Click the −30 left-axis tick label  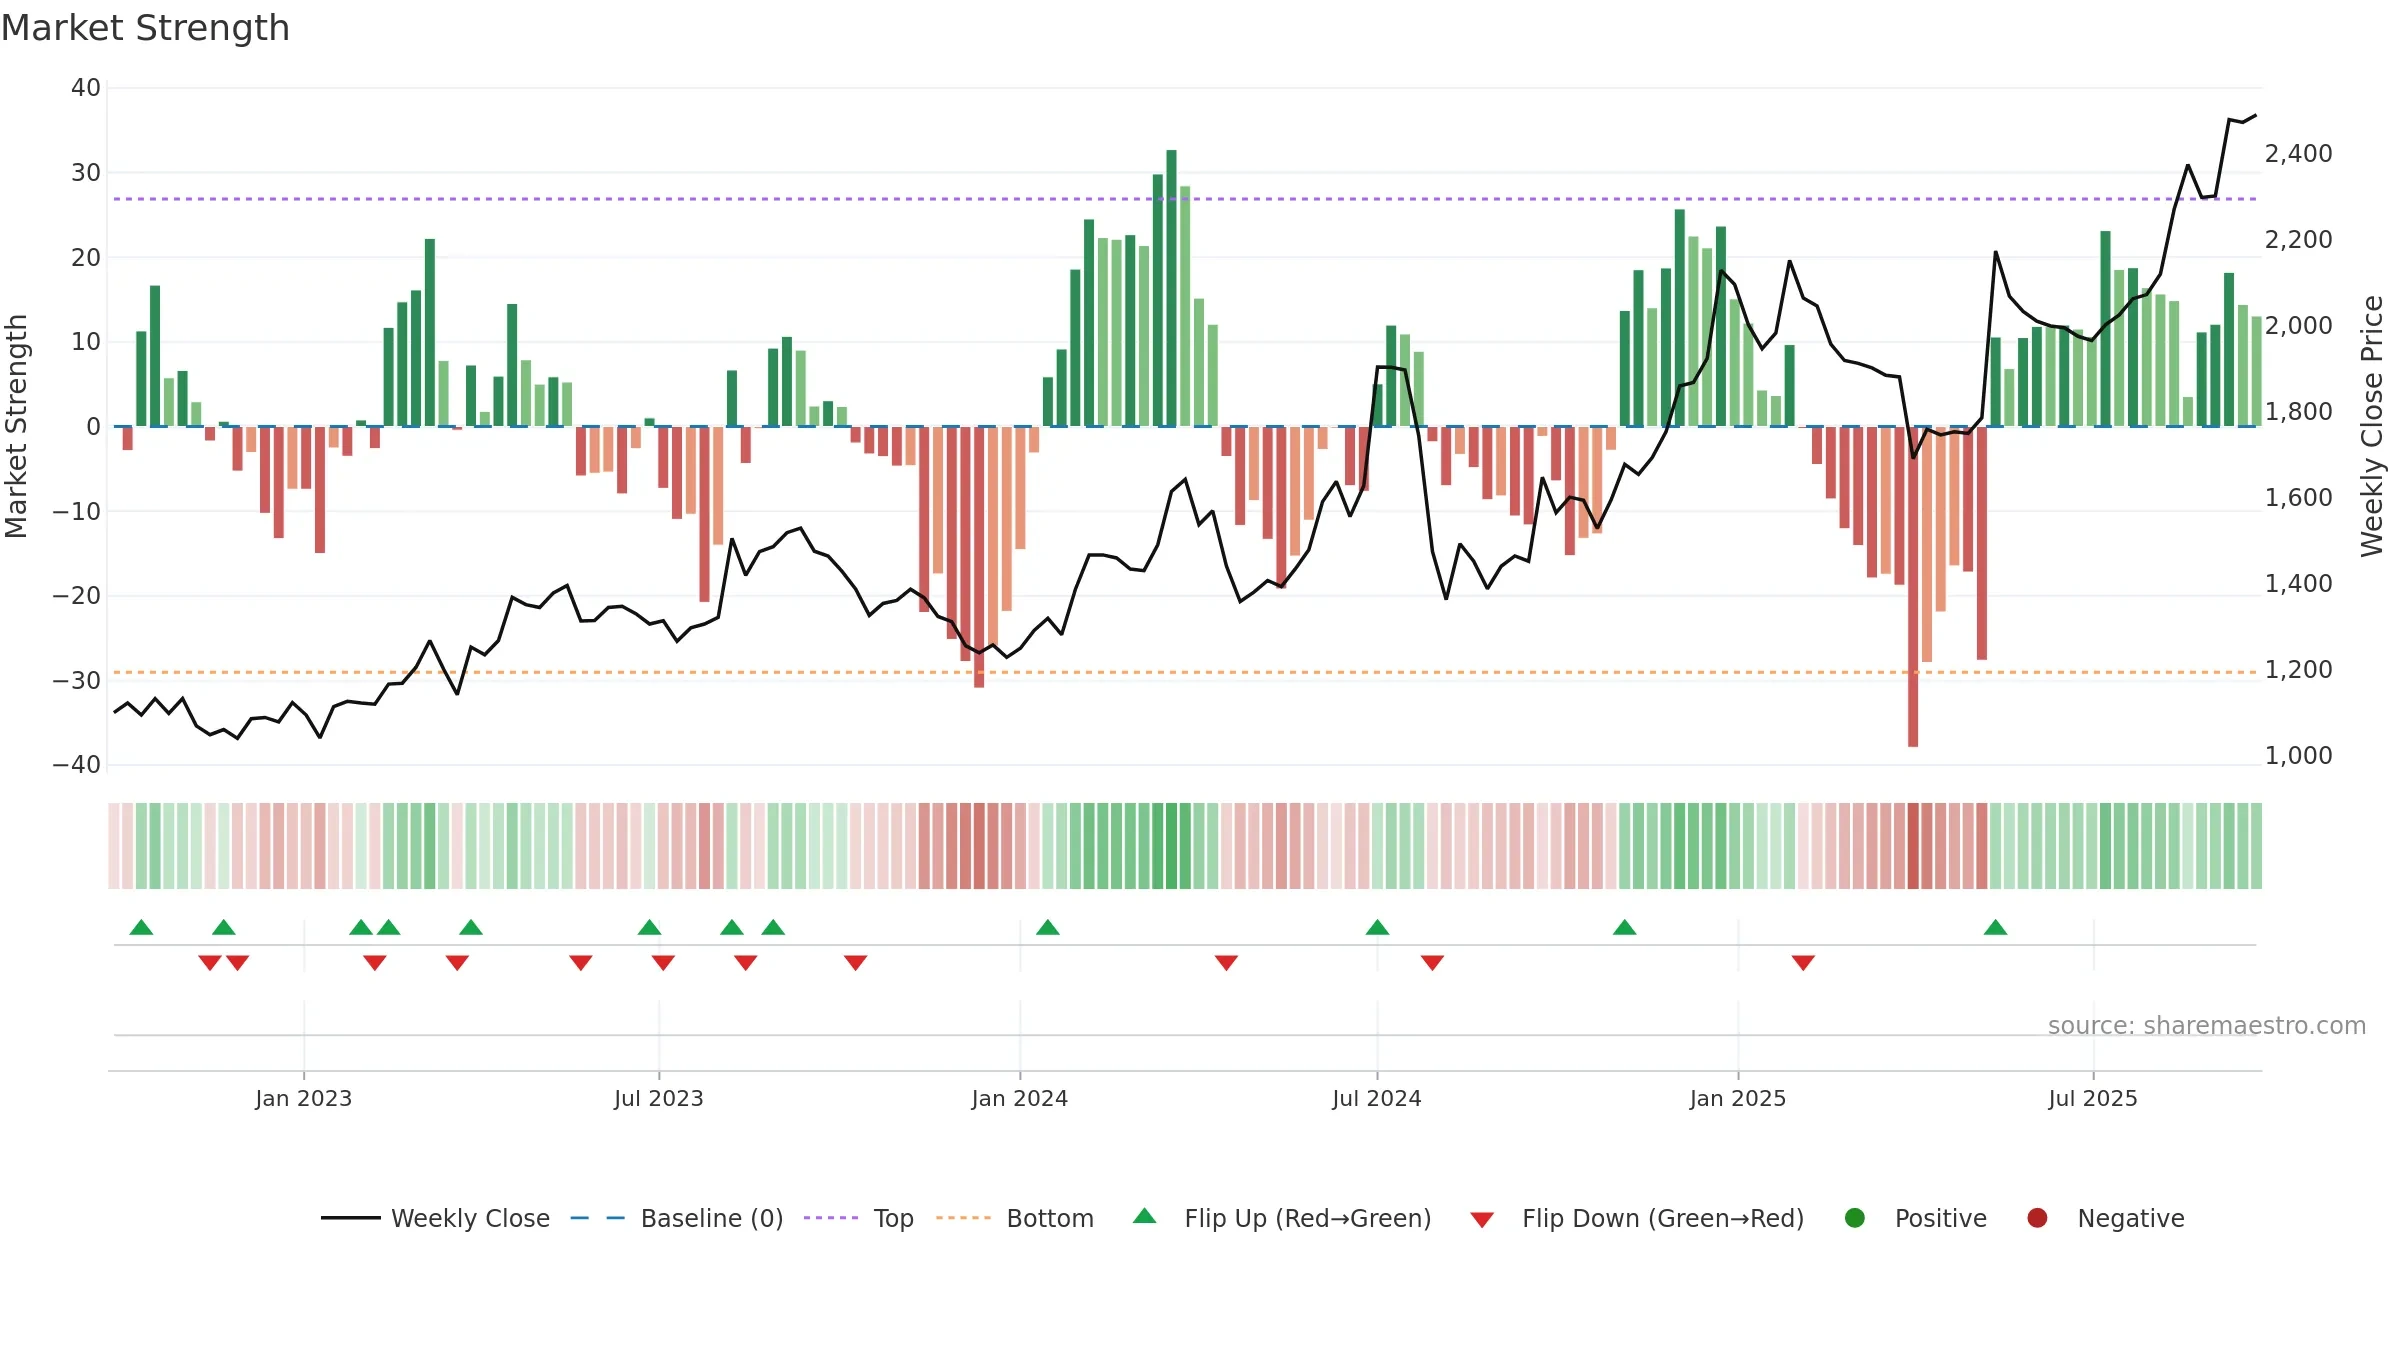click(x=77, y=681)
